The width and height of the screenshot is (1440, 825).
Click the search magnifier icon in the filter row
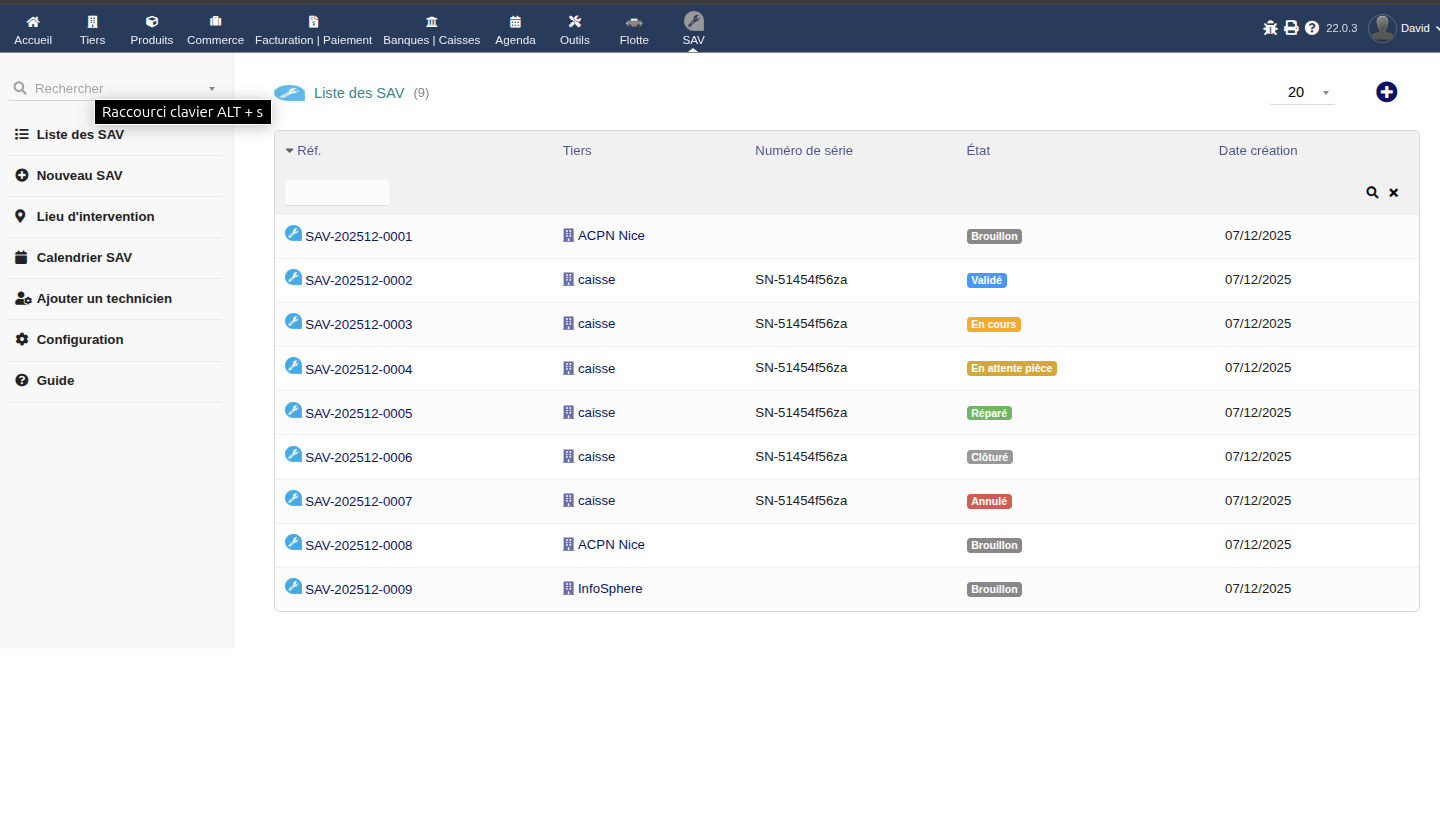click(x=1372, y=192)
